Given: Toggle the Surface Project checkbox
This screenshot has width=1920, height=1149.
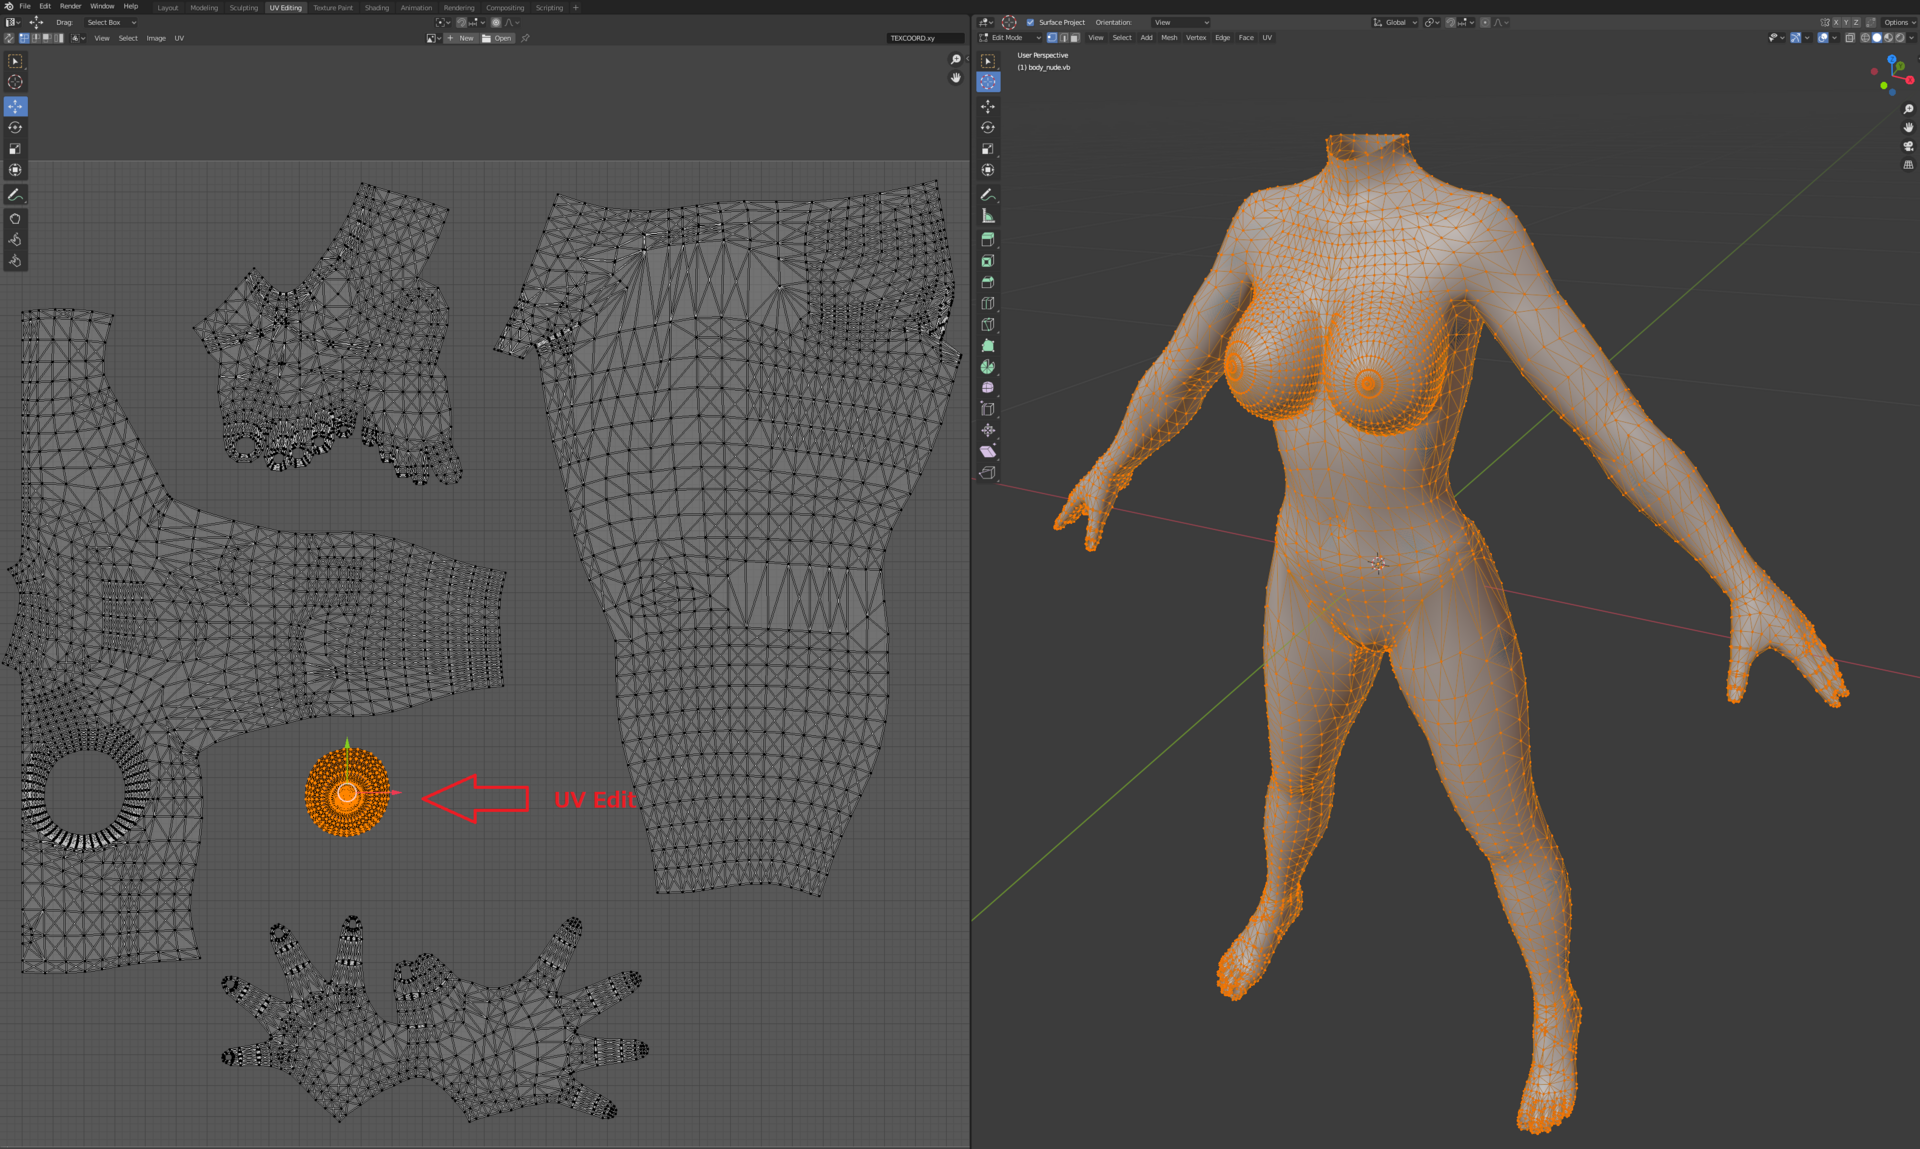Looking at the screenshot, I should (1030, 22).
